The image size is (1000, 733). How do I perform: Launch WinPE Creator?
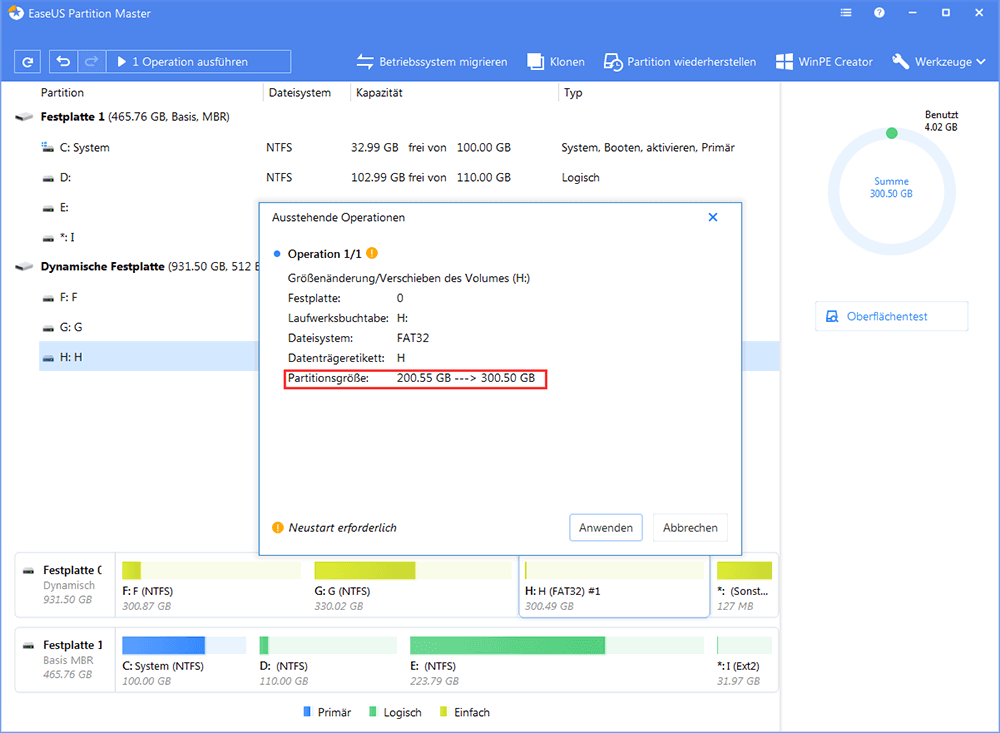(x=824, y=62)
